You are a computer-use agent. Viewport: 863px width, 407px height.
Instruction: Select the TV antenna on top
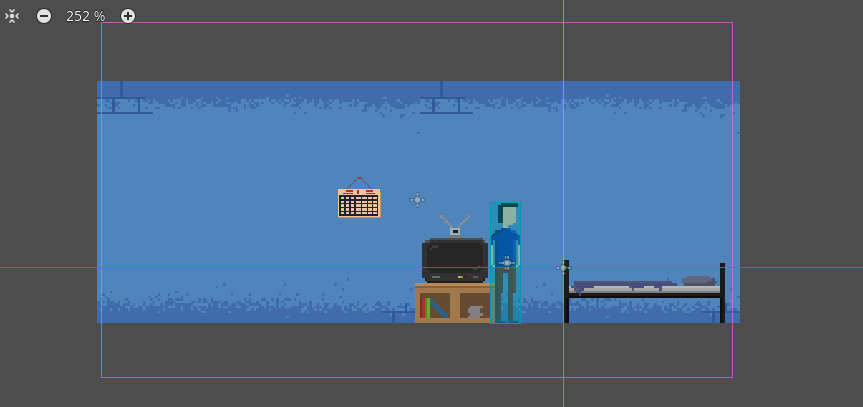tap(455, 226)
